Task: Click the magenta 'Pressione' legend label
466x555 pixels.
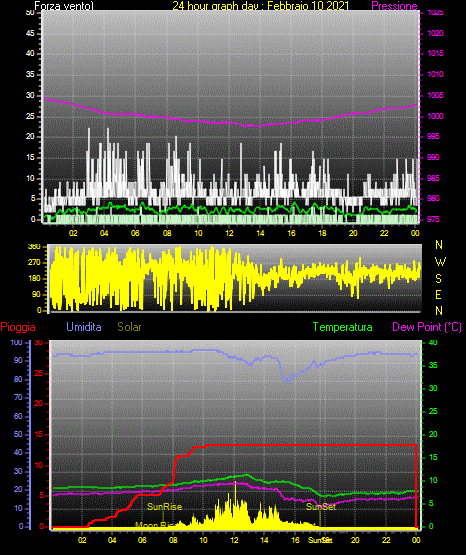Action: coord(394,6)
